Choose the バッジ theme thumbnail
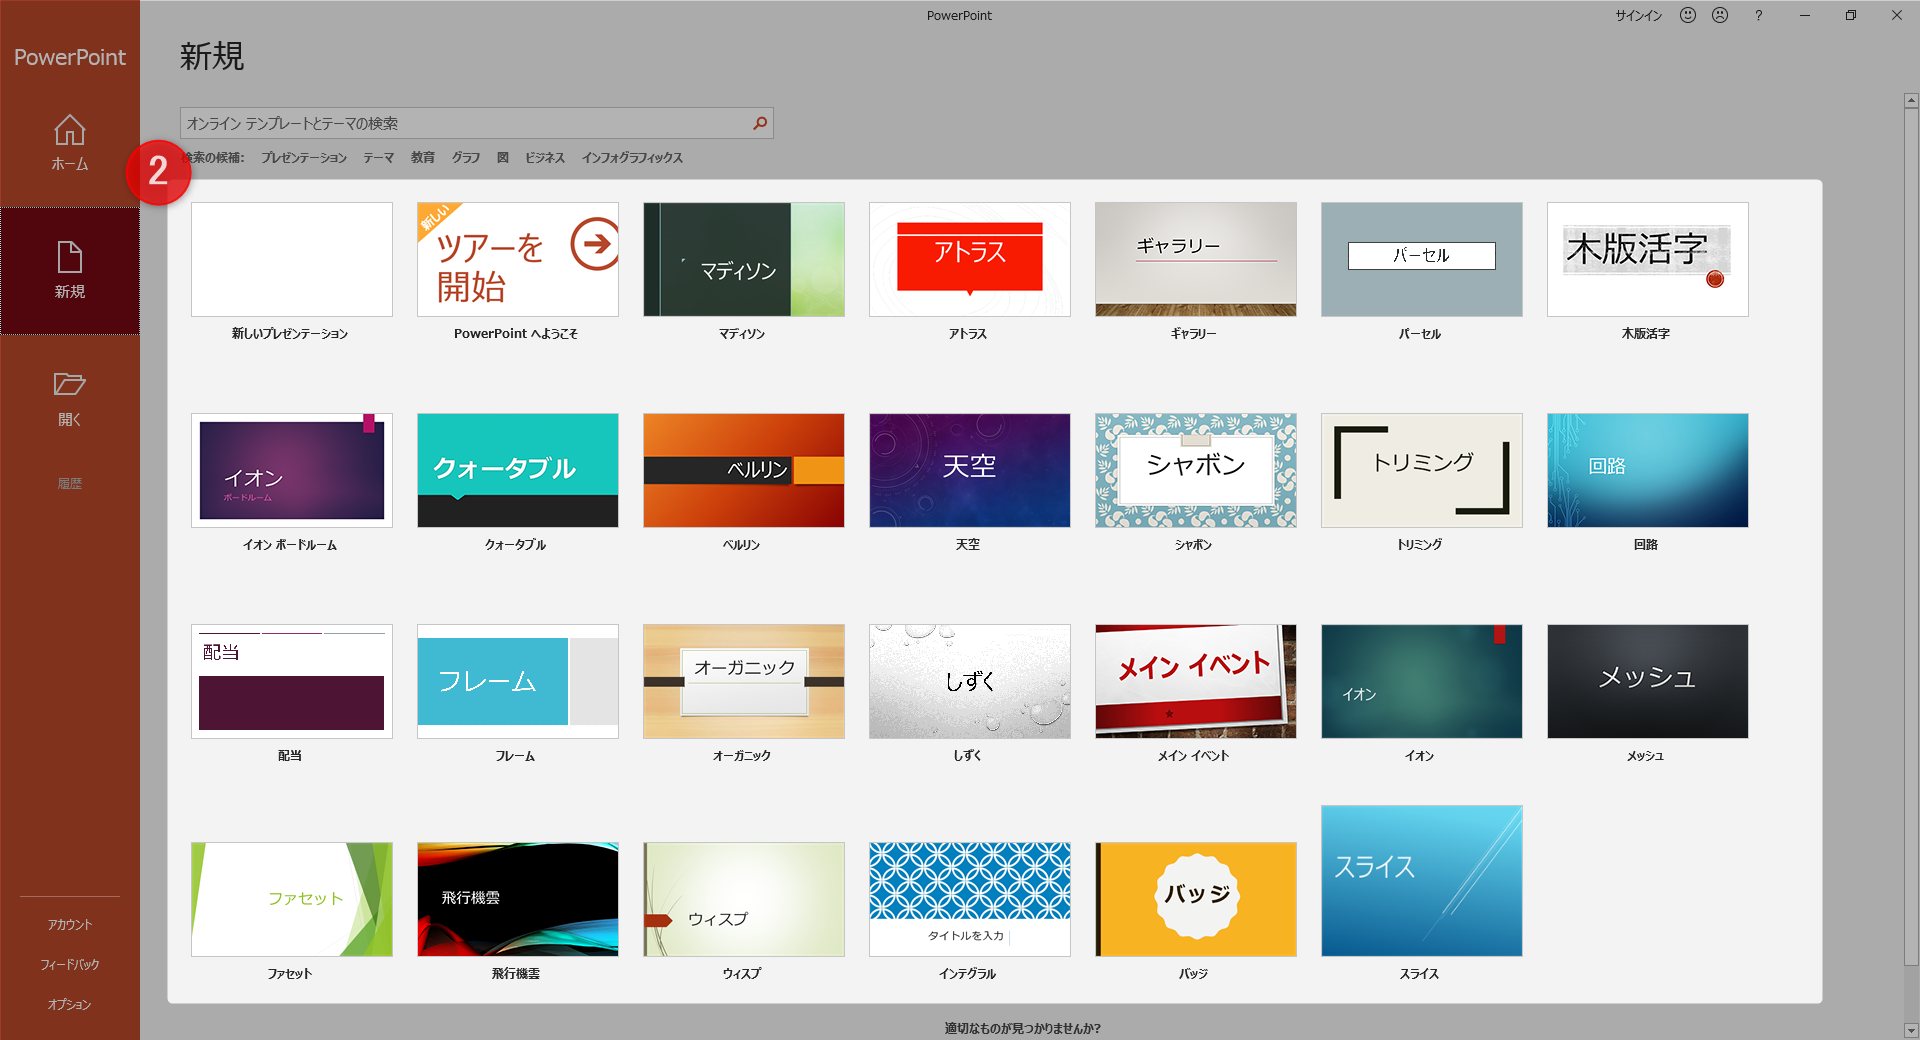 [1196, 900]
